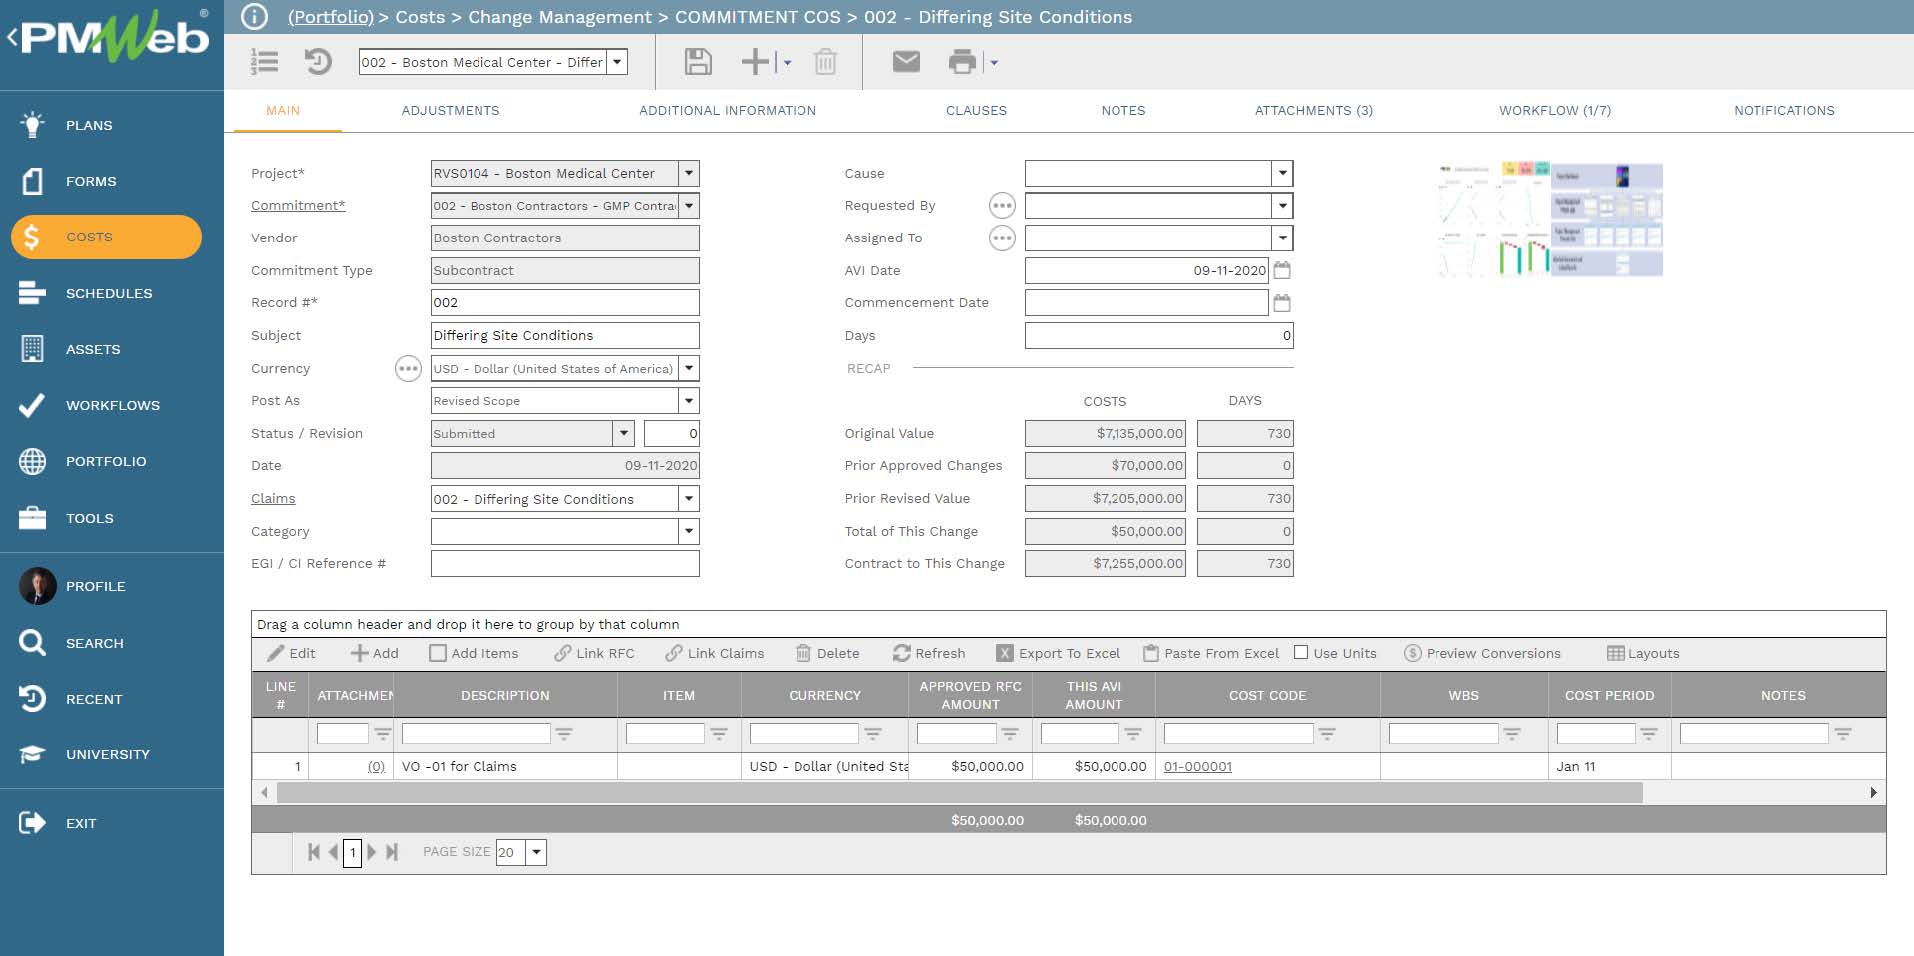Open the Page Size dropdown
Screen dimensions: 1914x956
point(537,852)
